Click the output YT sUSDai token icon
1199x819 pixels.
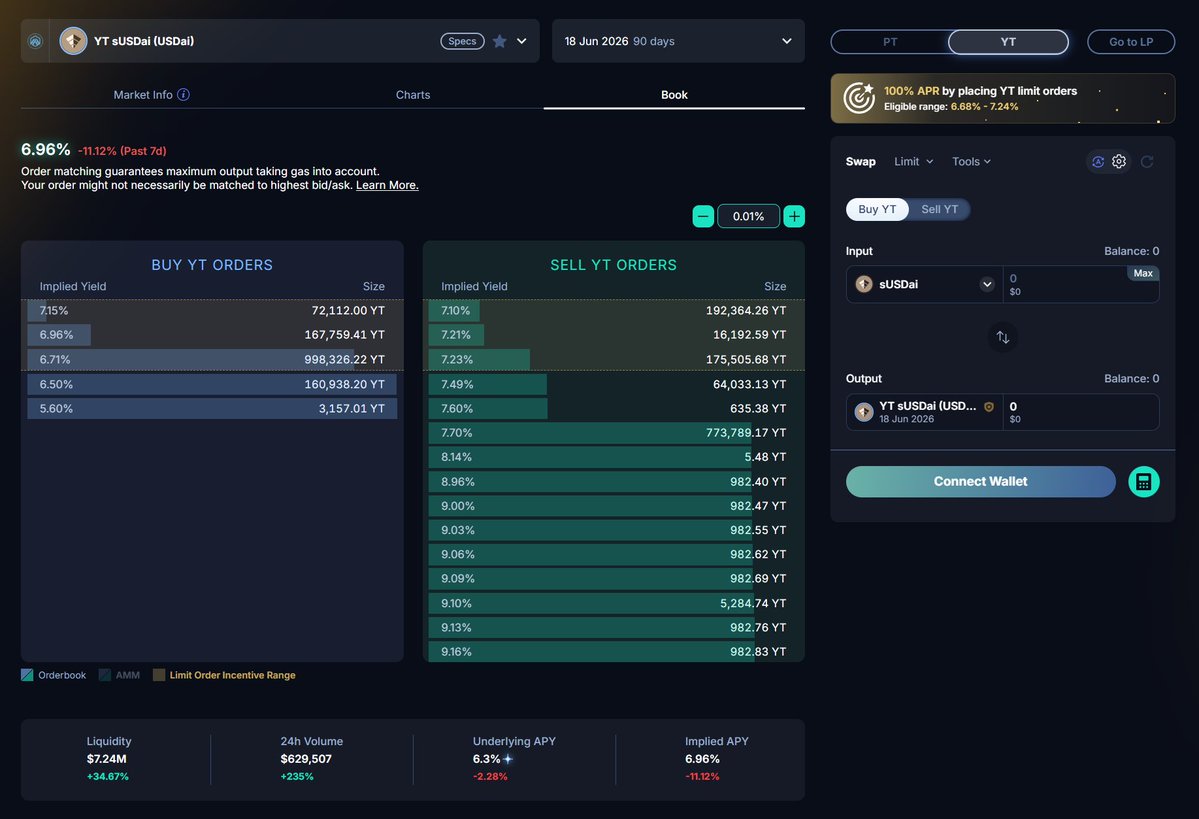click(864, 412)
